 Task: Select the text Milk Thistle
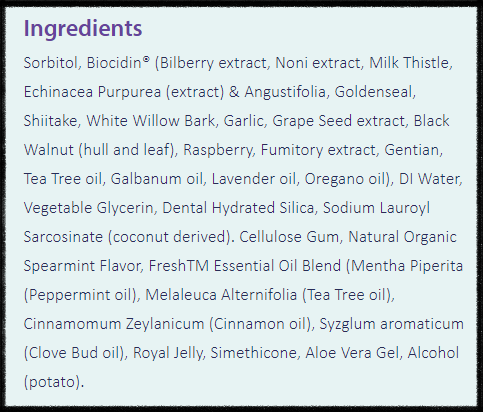click(x=409, y=63)
